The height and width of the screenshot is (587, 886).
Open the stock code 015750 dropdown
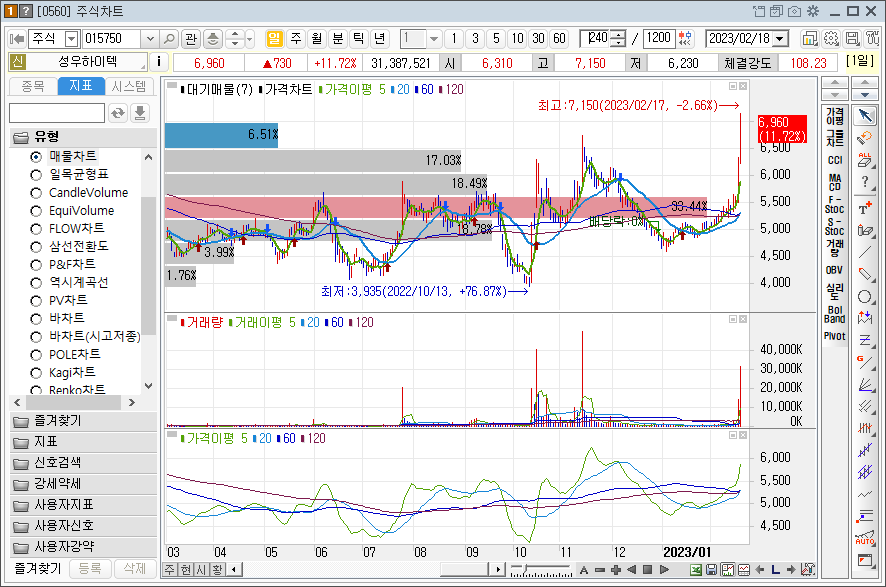150,38
